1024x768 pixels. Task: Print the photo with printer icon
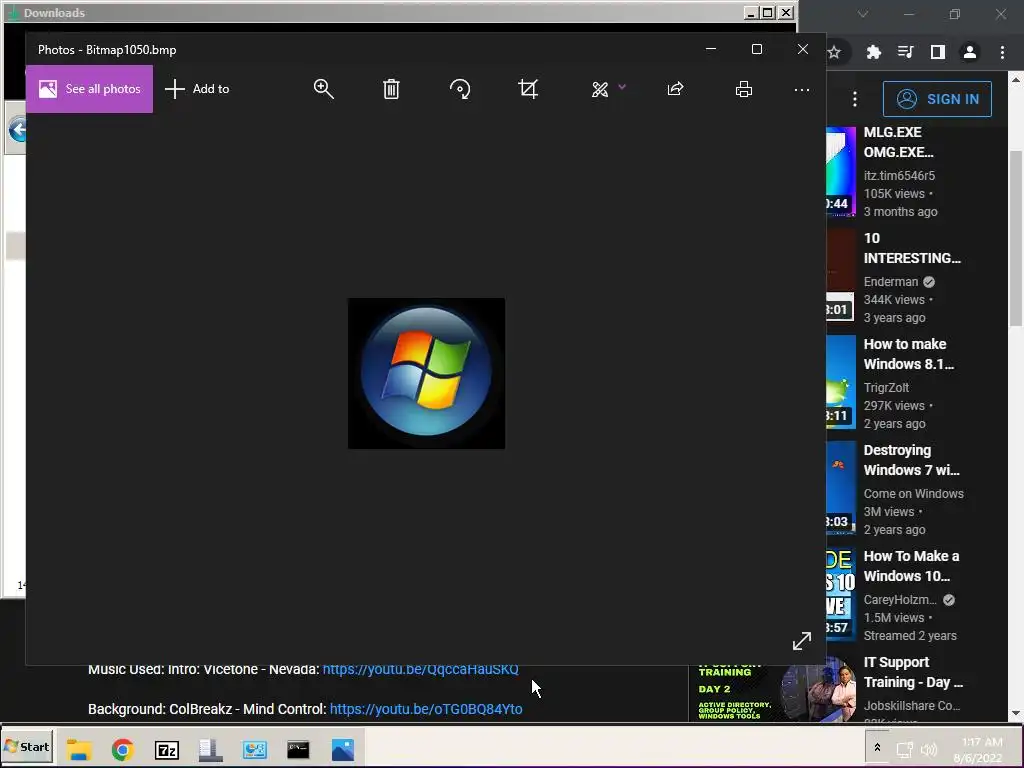(x=744, y=89)
